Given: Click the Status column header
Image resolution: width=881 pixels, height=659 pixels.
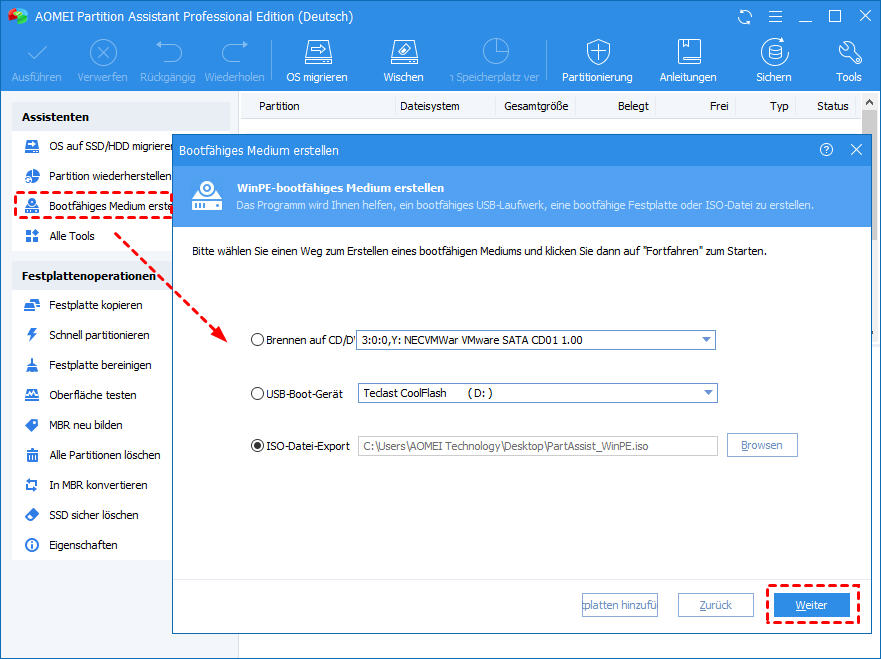Looking at the screenshot, I should [x=833, y=106].
